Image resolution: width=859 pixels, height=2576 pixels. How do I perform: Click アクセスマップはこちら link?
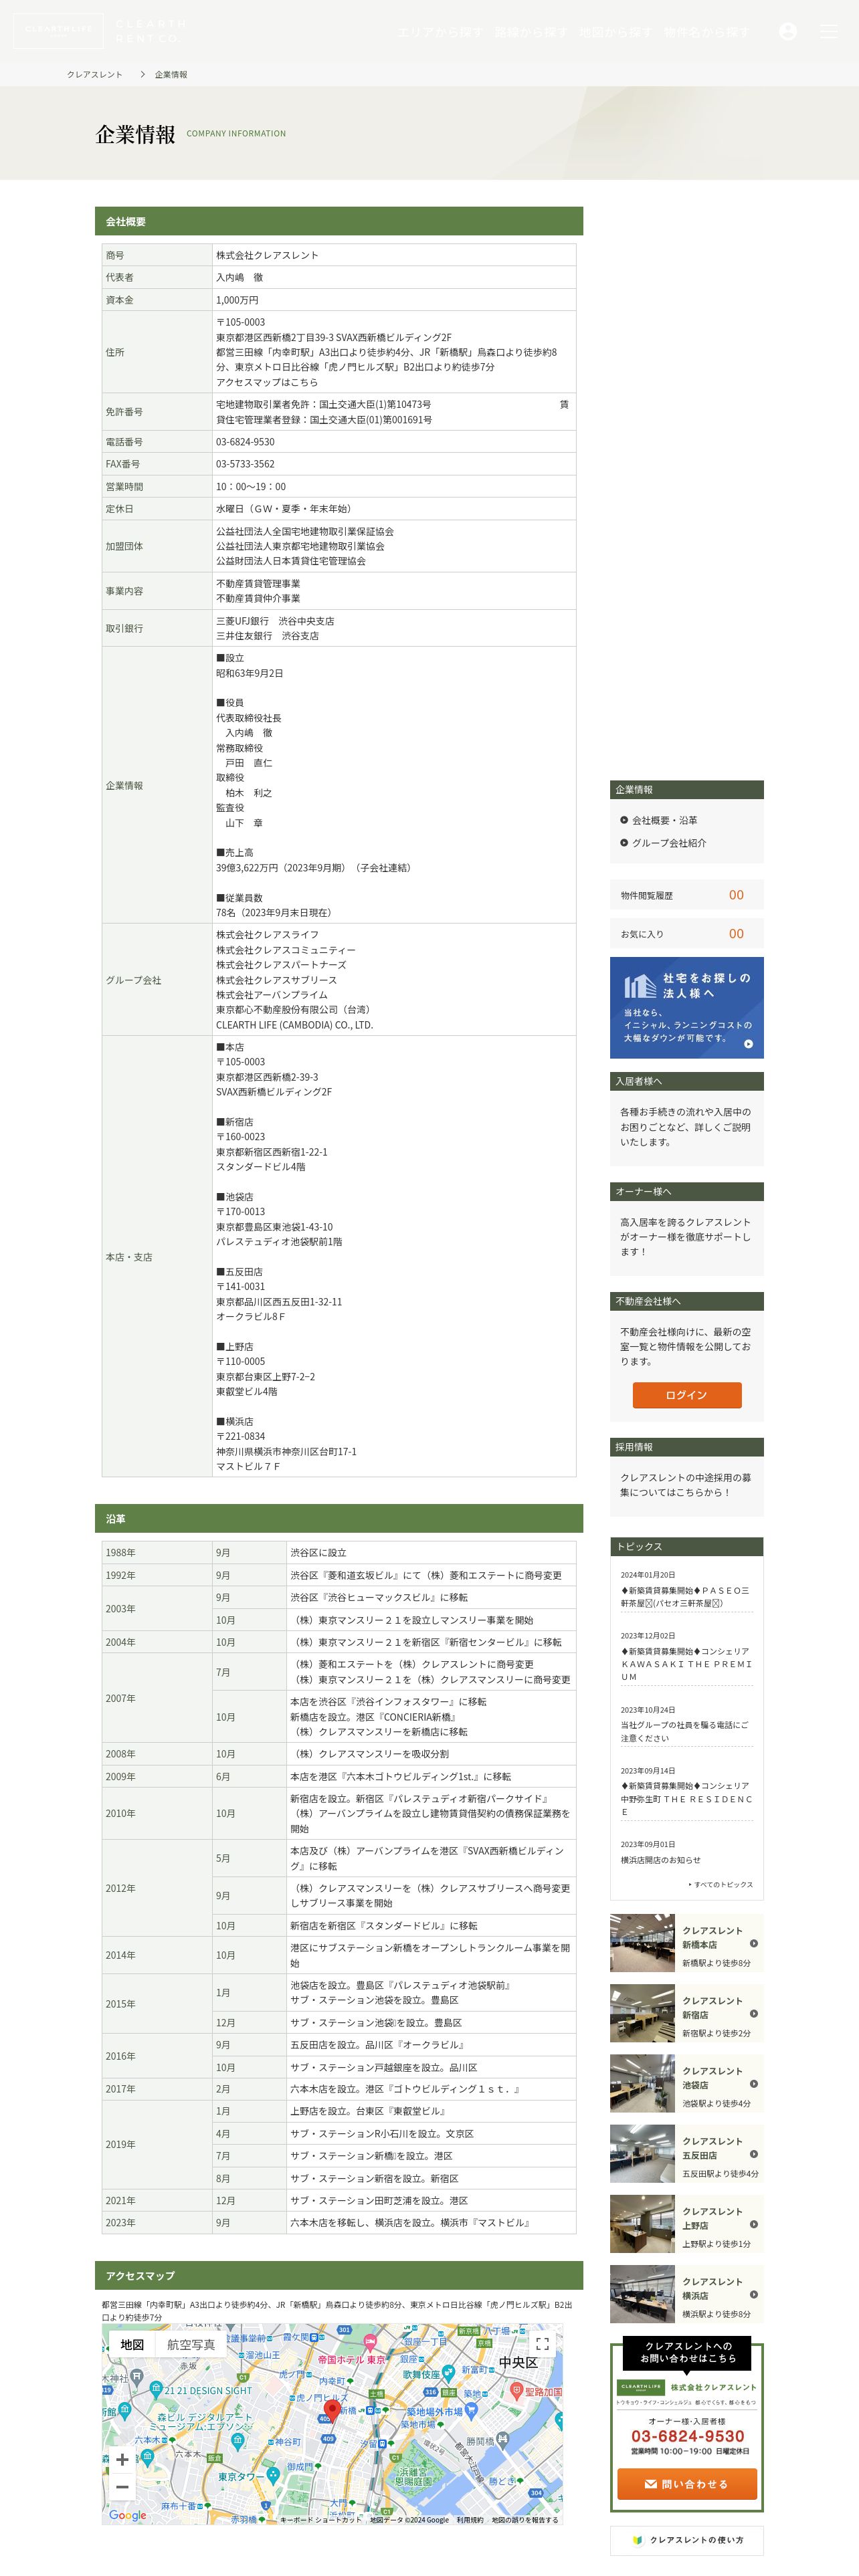coord(267,382)
